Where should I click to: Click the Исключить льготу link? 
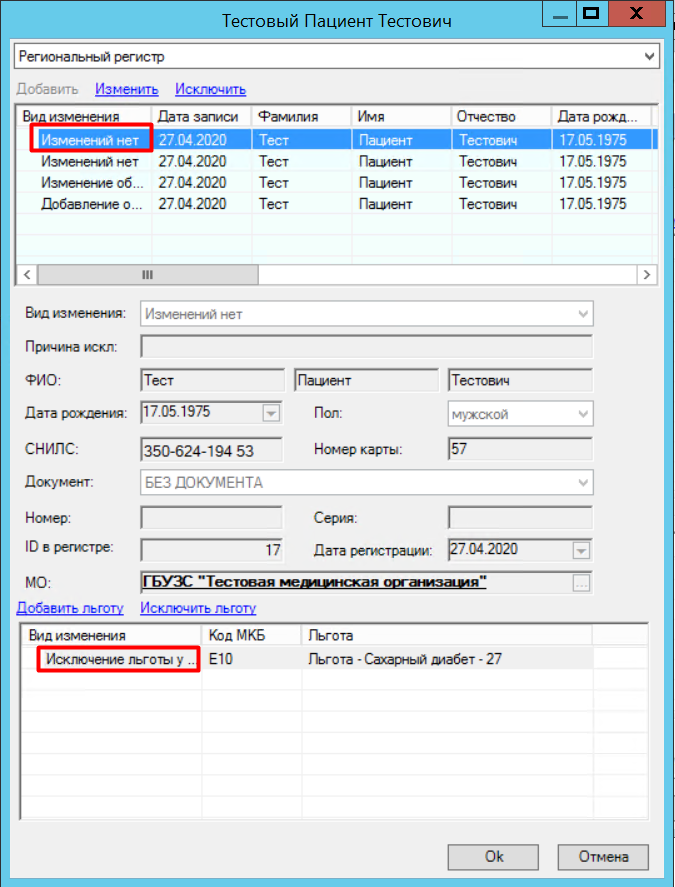(198, 608)
